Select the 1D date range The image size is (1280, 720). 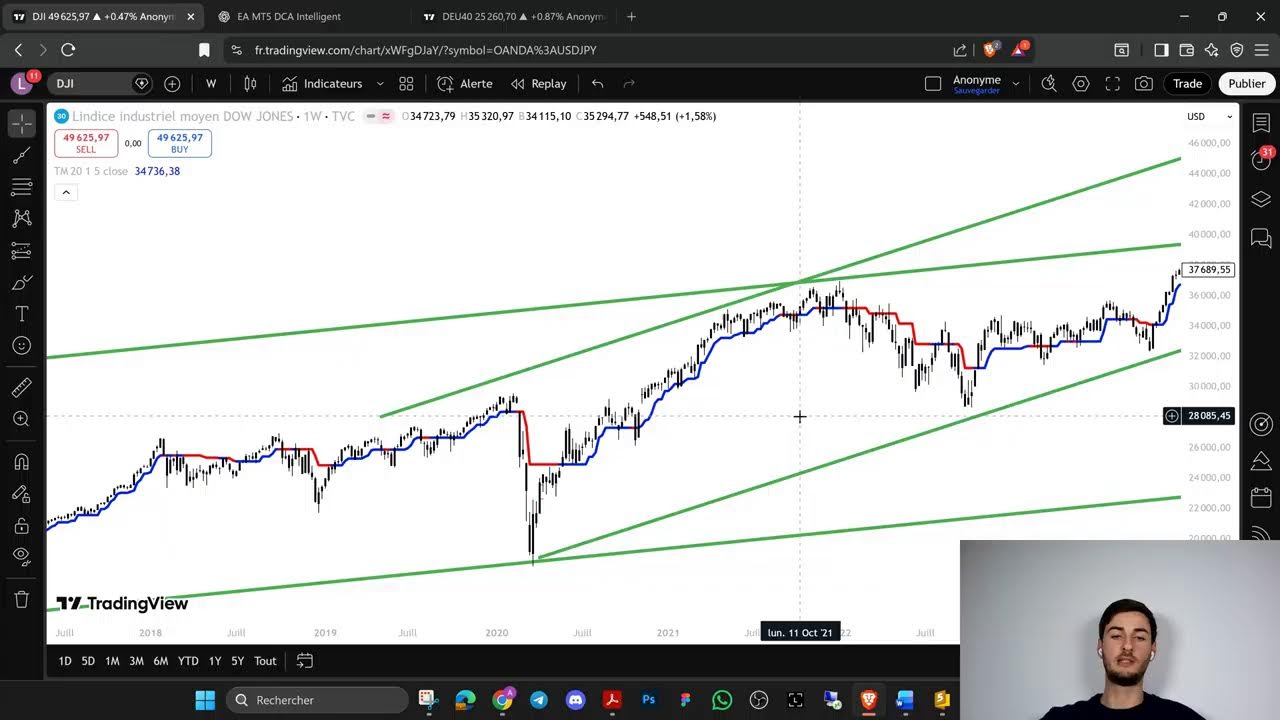tap(65, 661)
